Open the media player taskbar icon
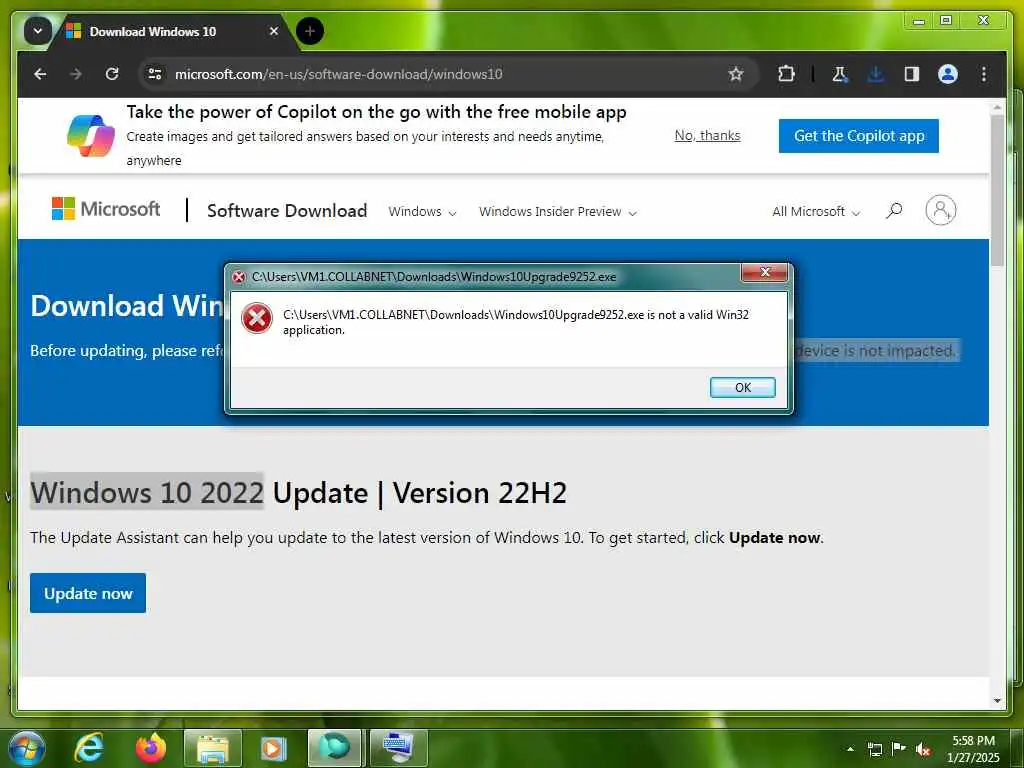This screenshot has height=768, width=1024. [274, 748]
